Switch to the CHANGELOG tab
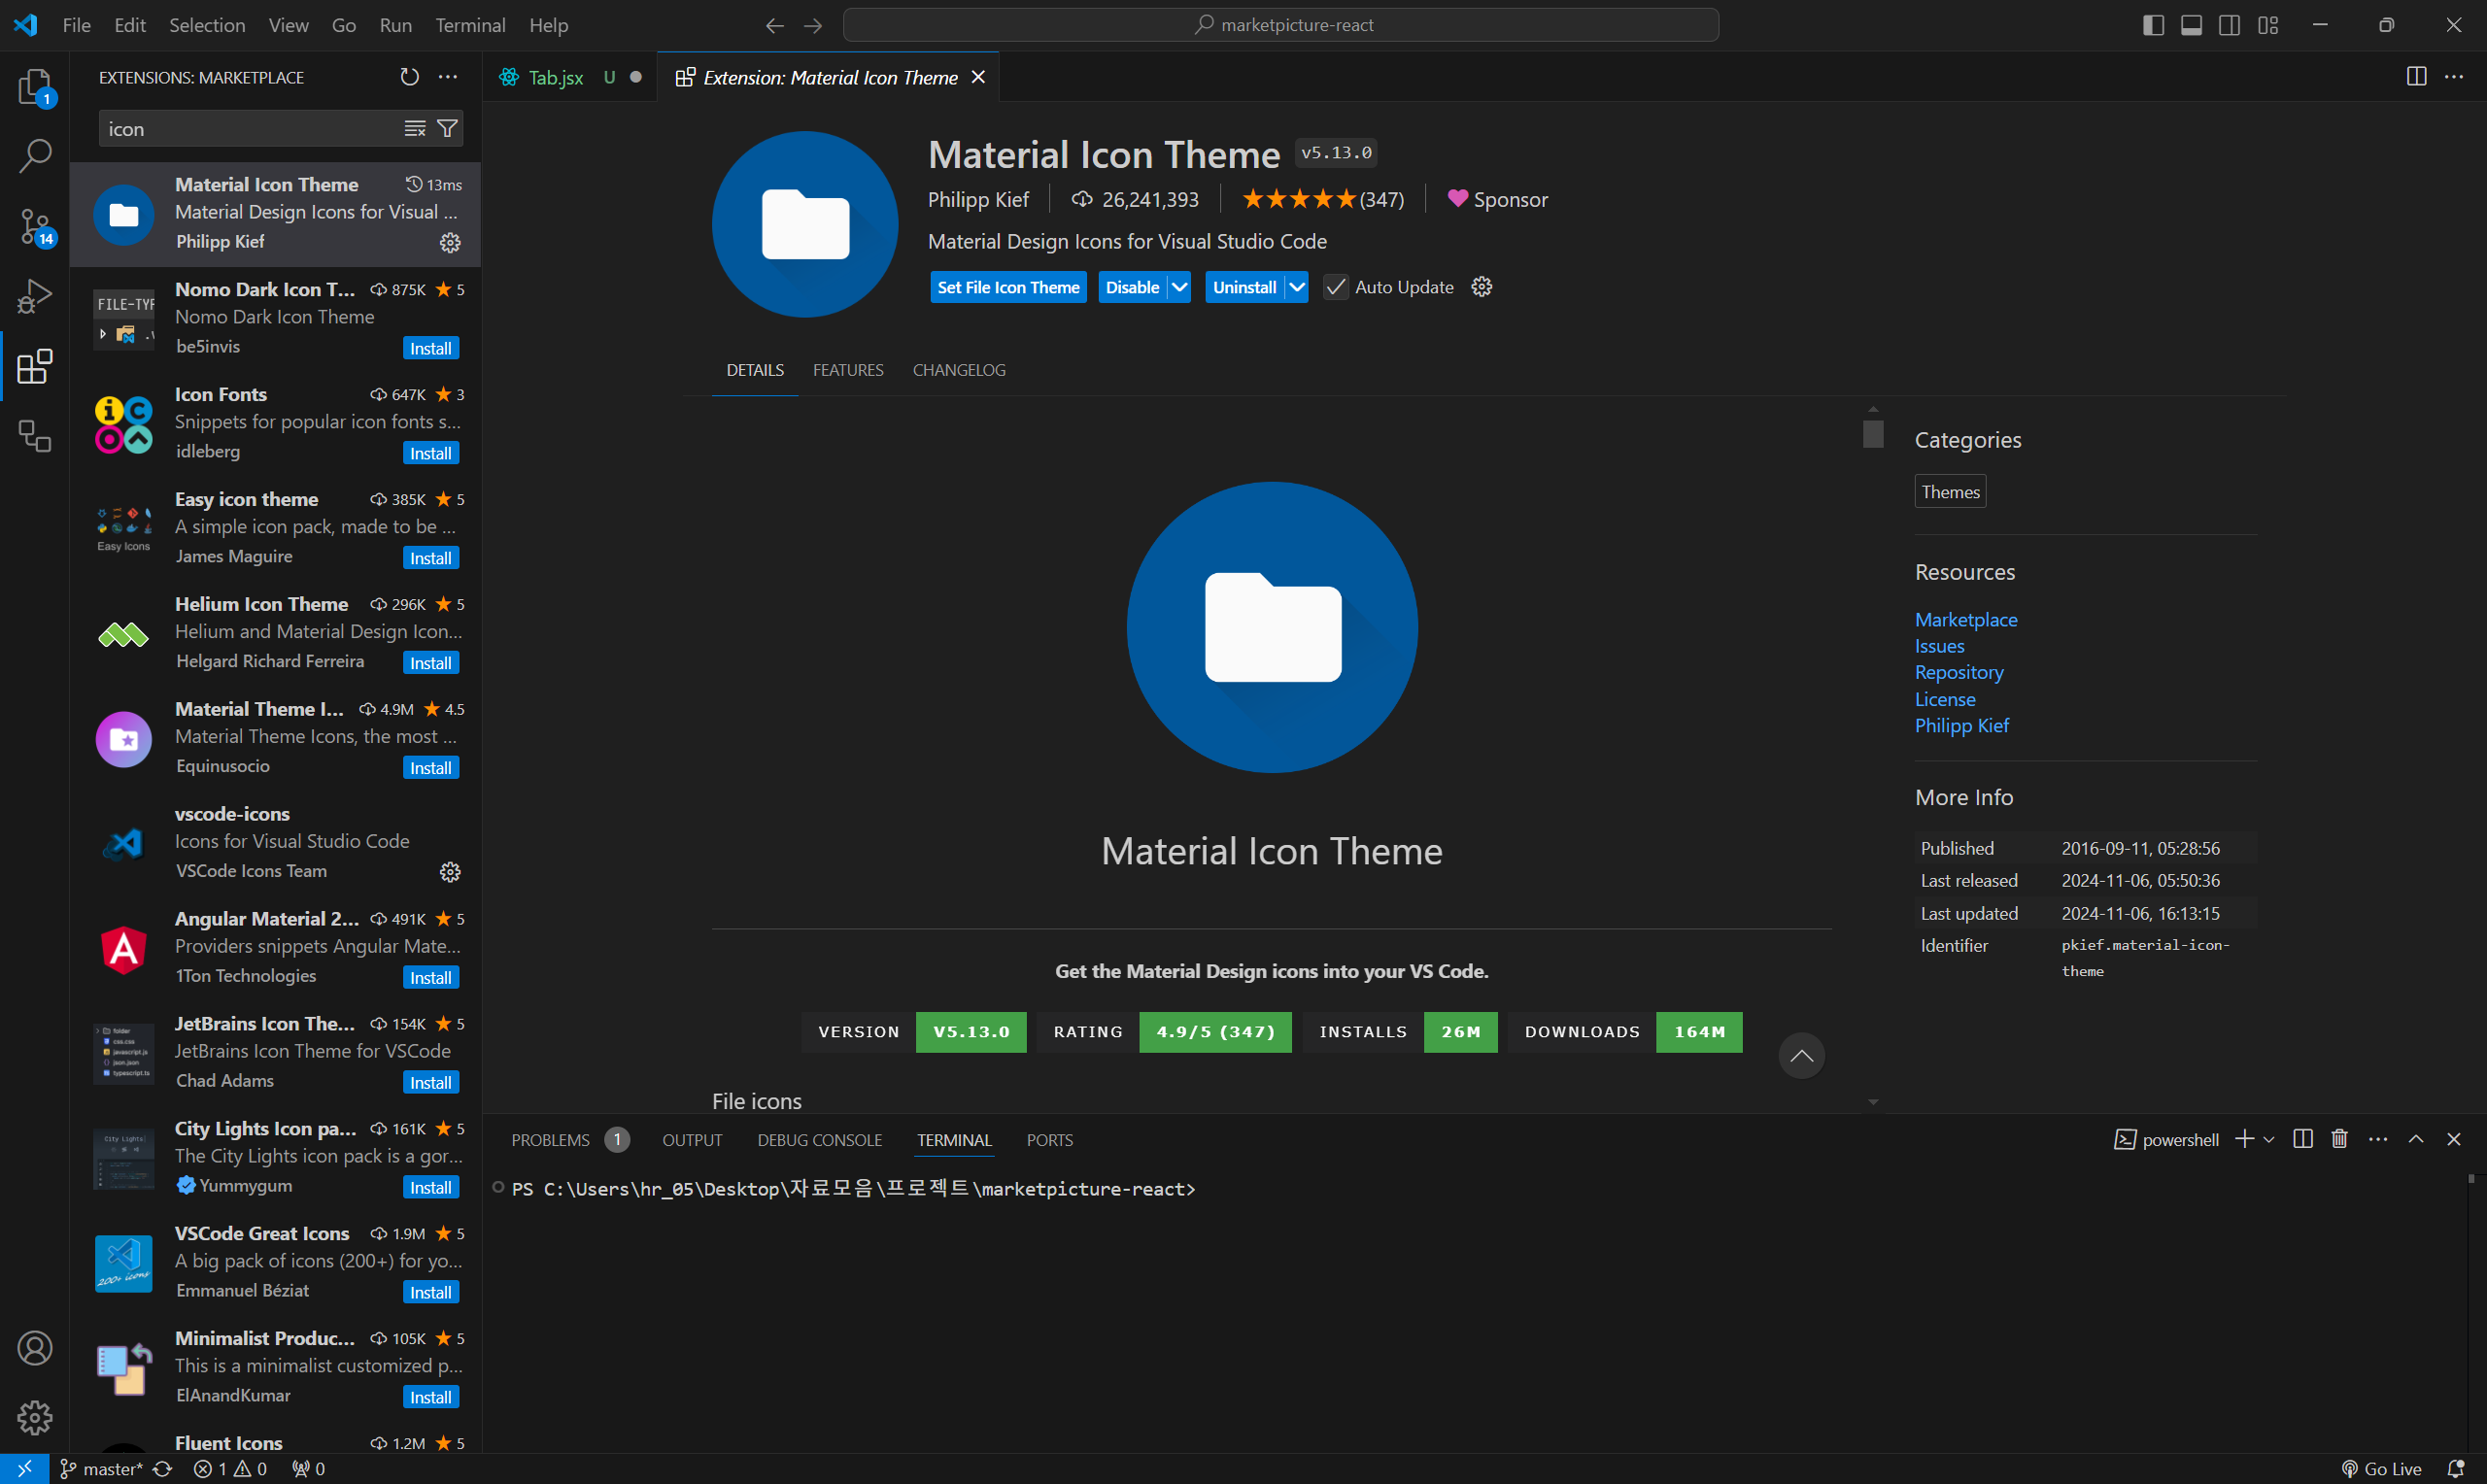Image resolution: width=2487 pixels, height=1484 pixels. coord(959,370)
